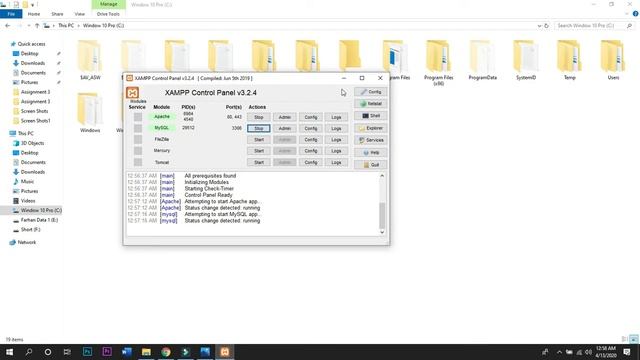This screenshot has height=360, width=640.
Task: Expand the address bar history dropdown
Action: (540, 26)
